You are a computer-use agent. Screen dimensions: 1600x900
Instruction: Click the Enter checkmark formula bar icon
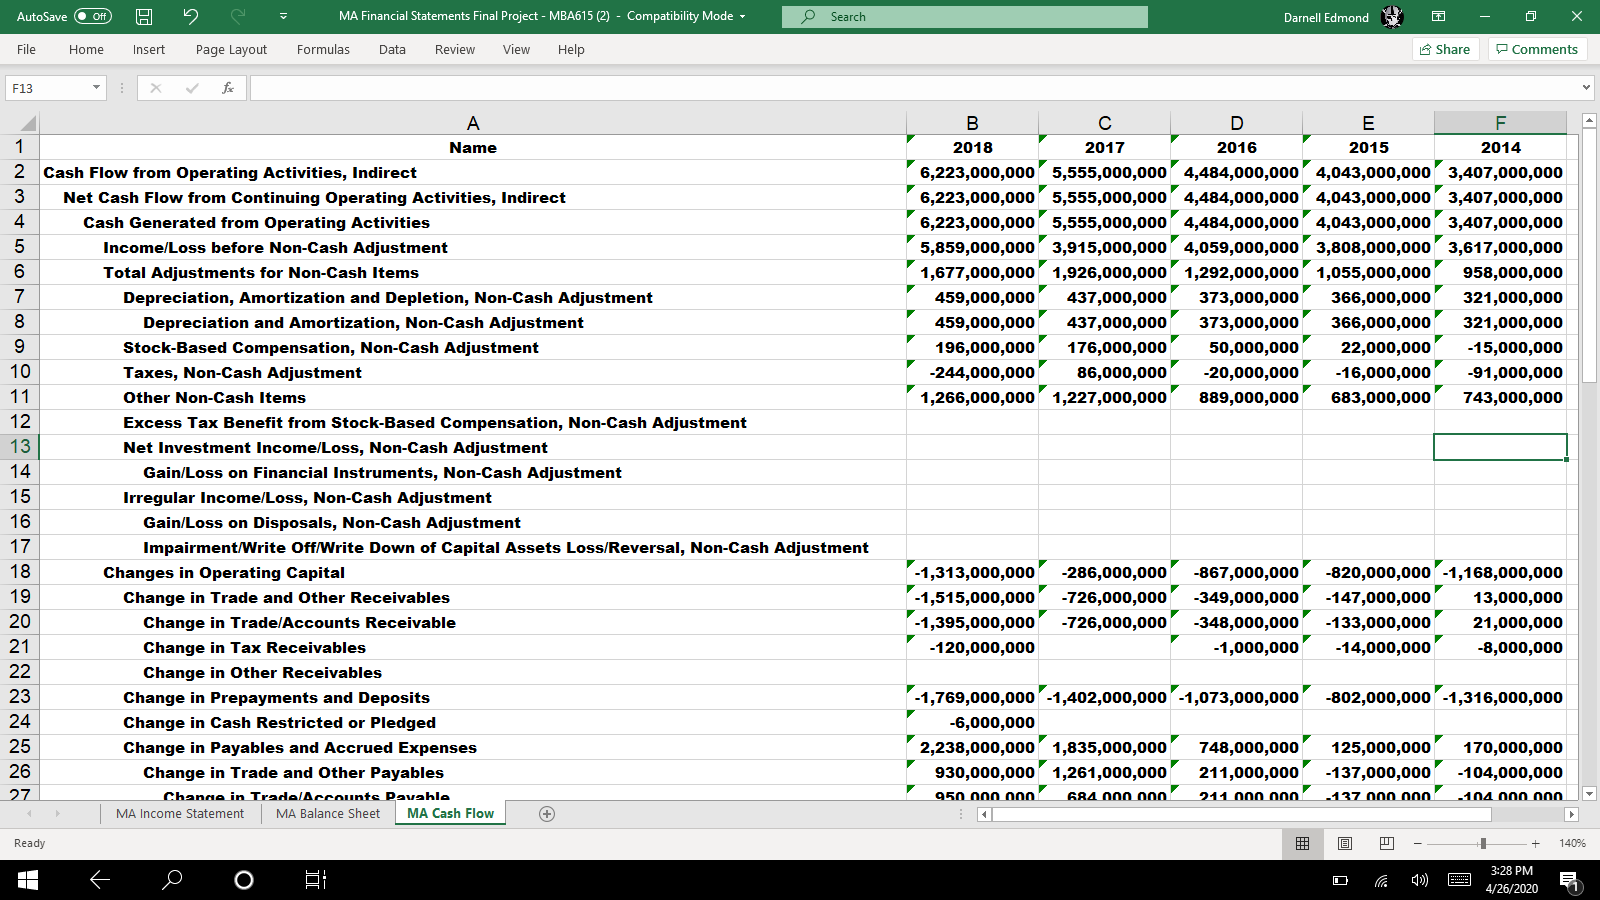click(x=192, y=88)
